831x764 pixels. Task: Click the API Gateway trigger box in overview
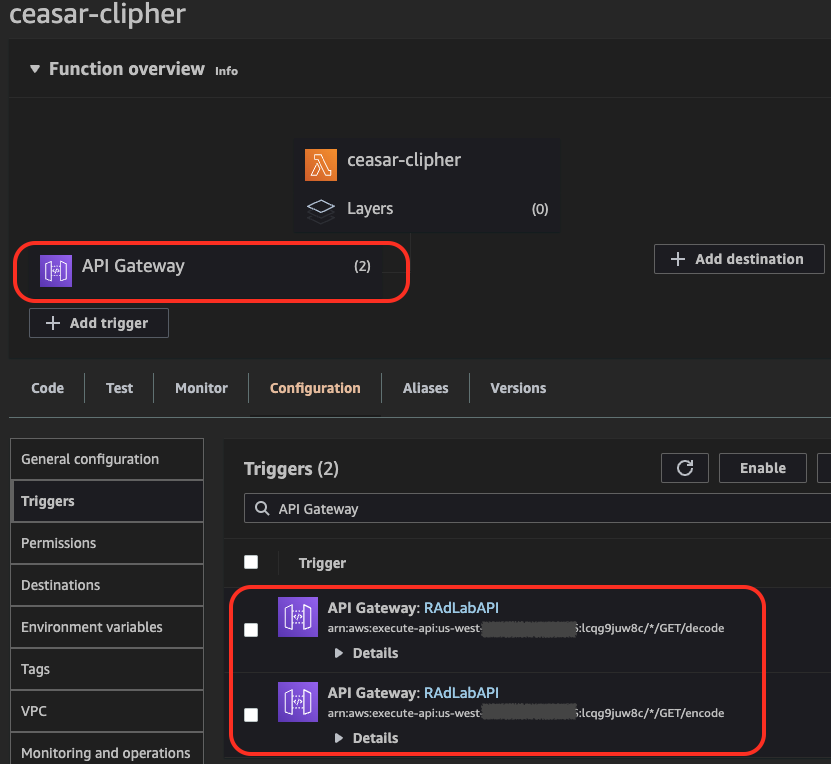tap(206, 271)
